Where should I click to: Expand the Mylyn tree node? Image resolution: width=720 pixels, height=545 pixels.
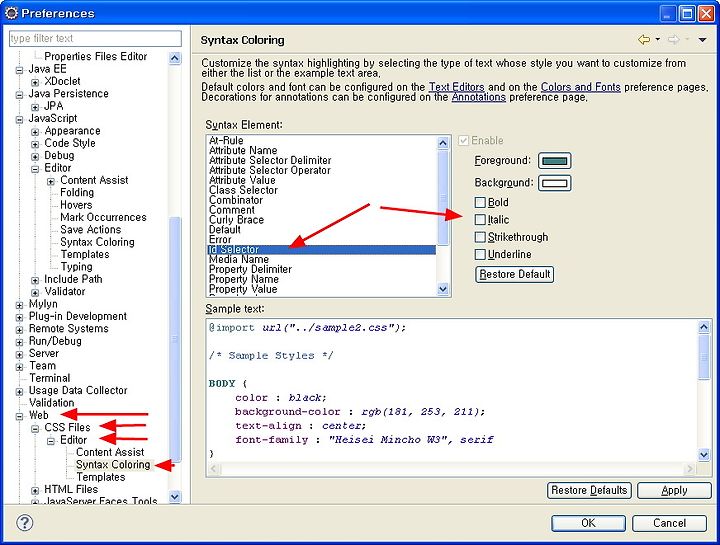[x=19, y=305]
